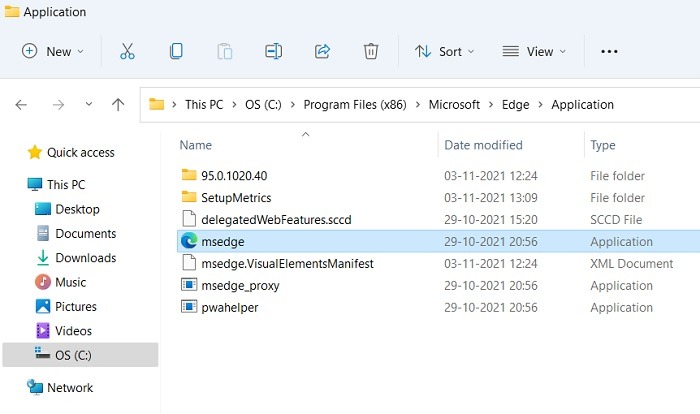Click the SCCD File type cell
This screenshot has height=414, width=700.
click(616, 220)
